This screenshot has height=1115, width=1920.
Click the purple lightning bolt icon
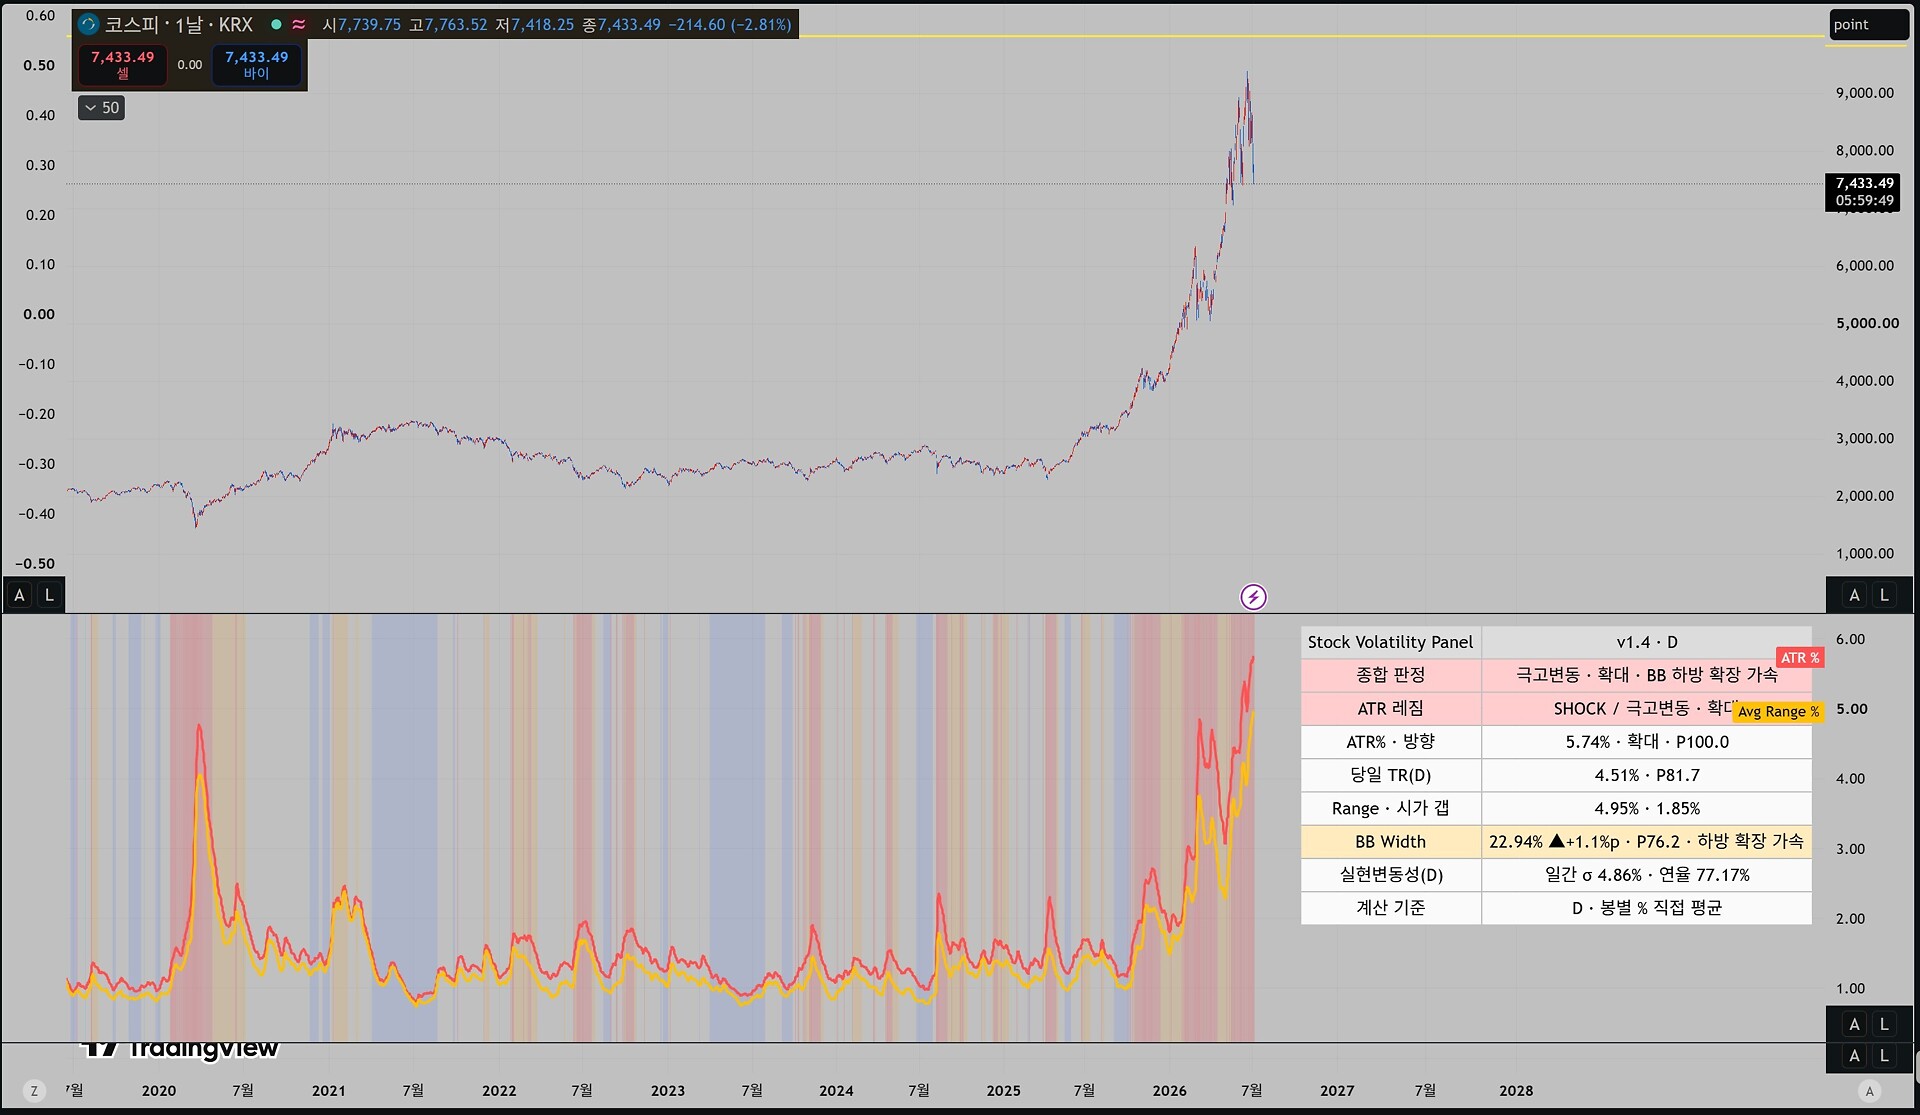(x=1253, y=597)
